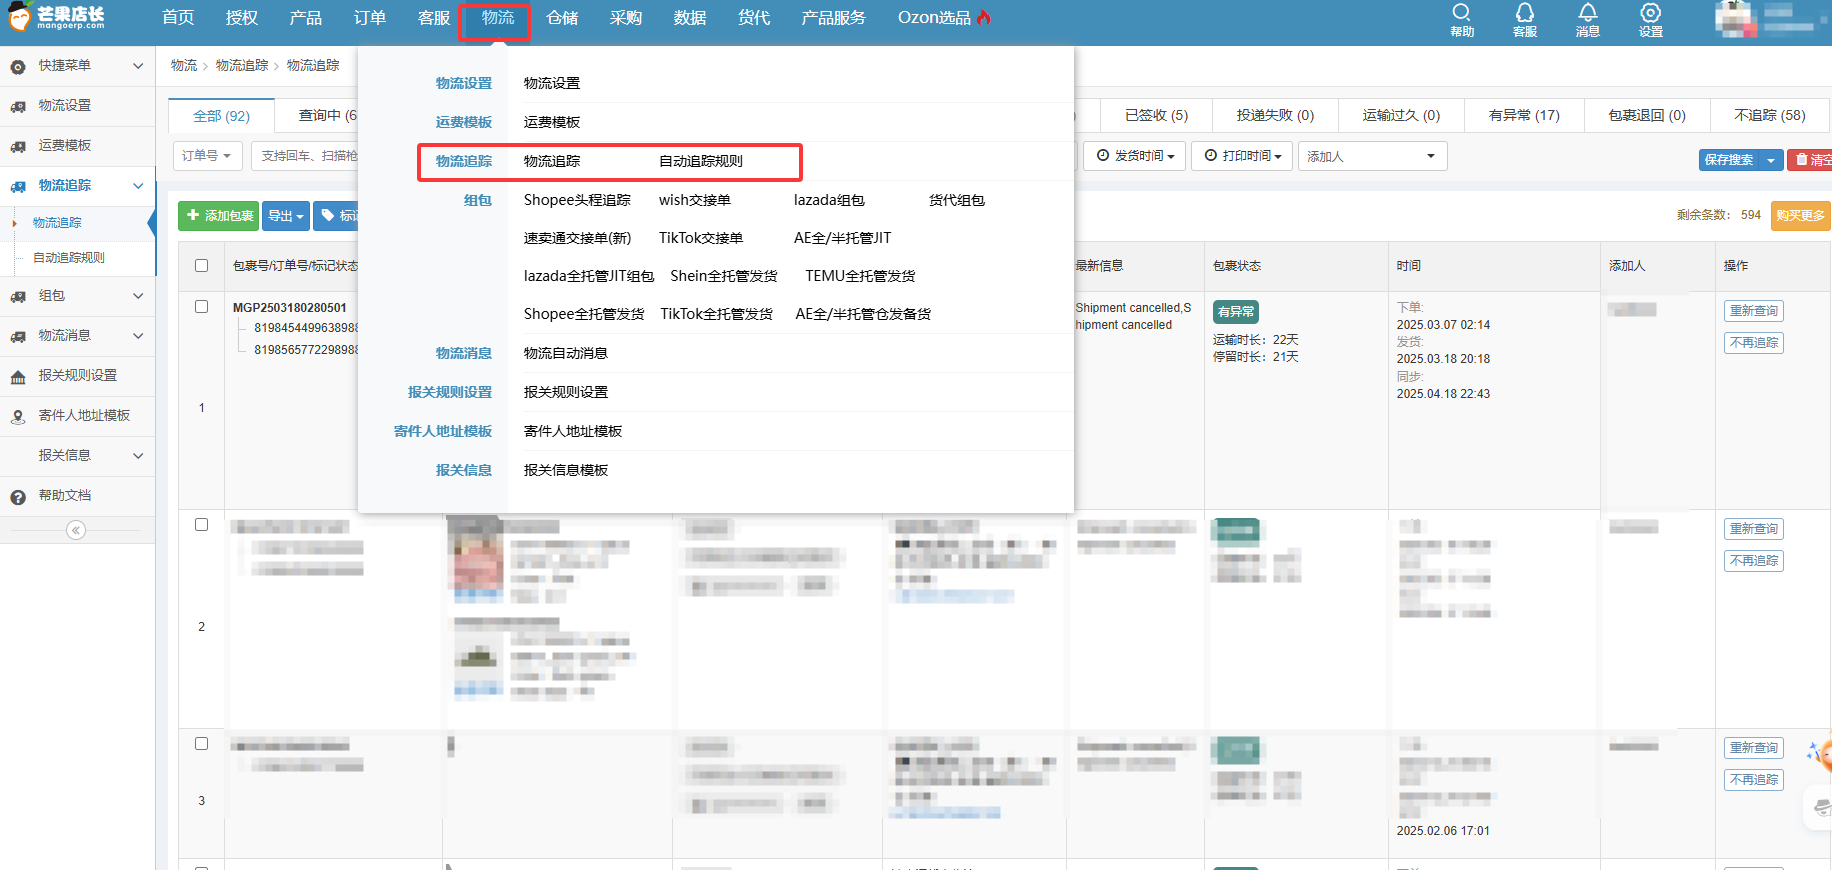Toggle the select-all checkbox in table header

coord(201,266)
